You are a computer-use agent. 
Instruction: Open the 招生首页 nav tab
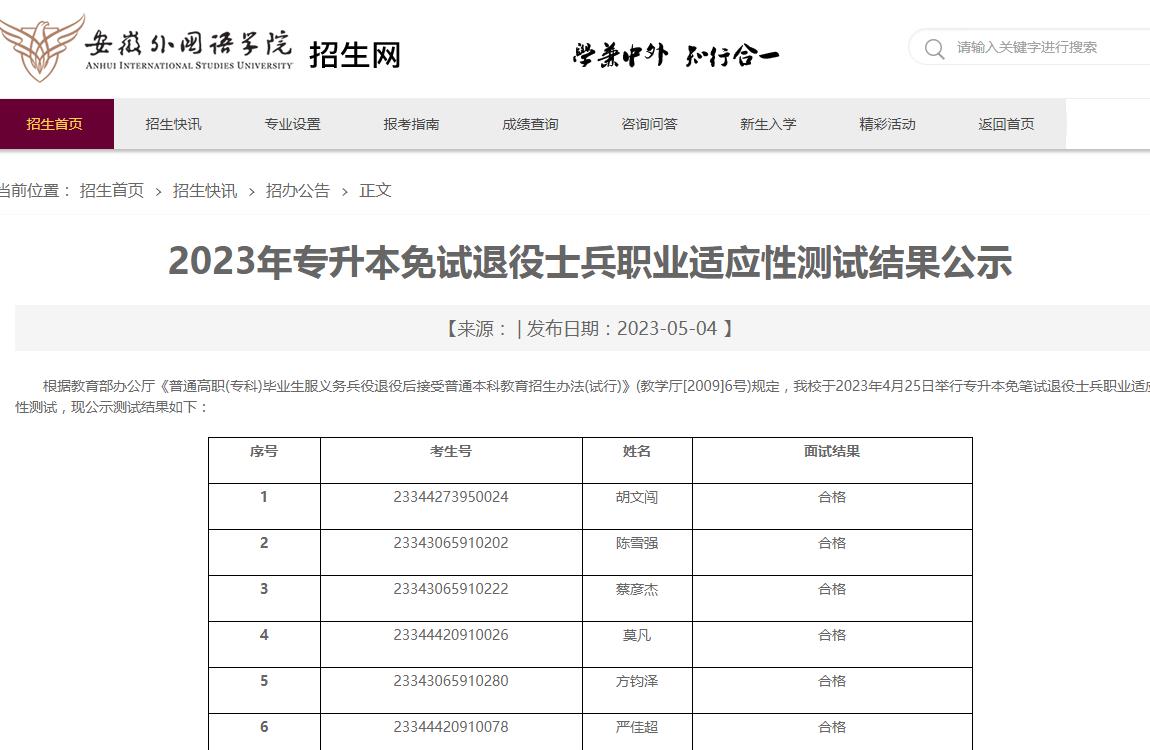pos(55,124)
